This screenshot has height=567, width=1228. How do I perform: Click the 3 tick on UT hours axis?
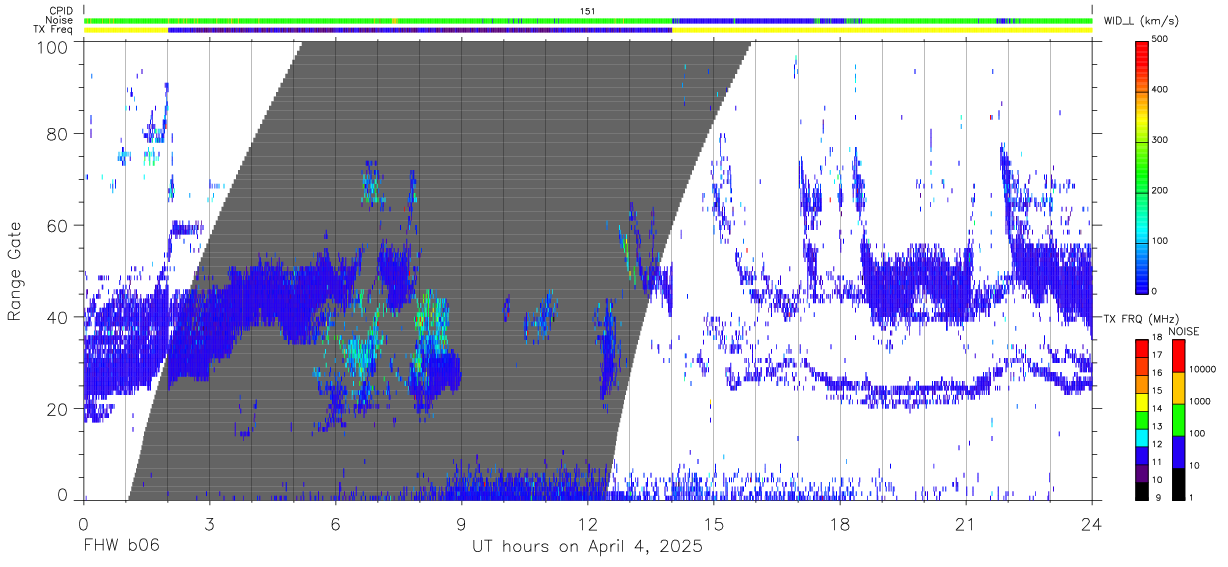(x=209, y=524)
